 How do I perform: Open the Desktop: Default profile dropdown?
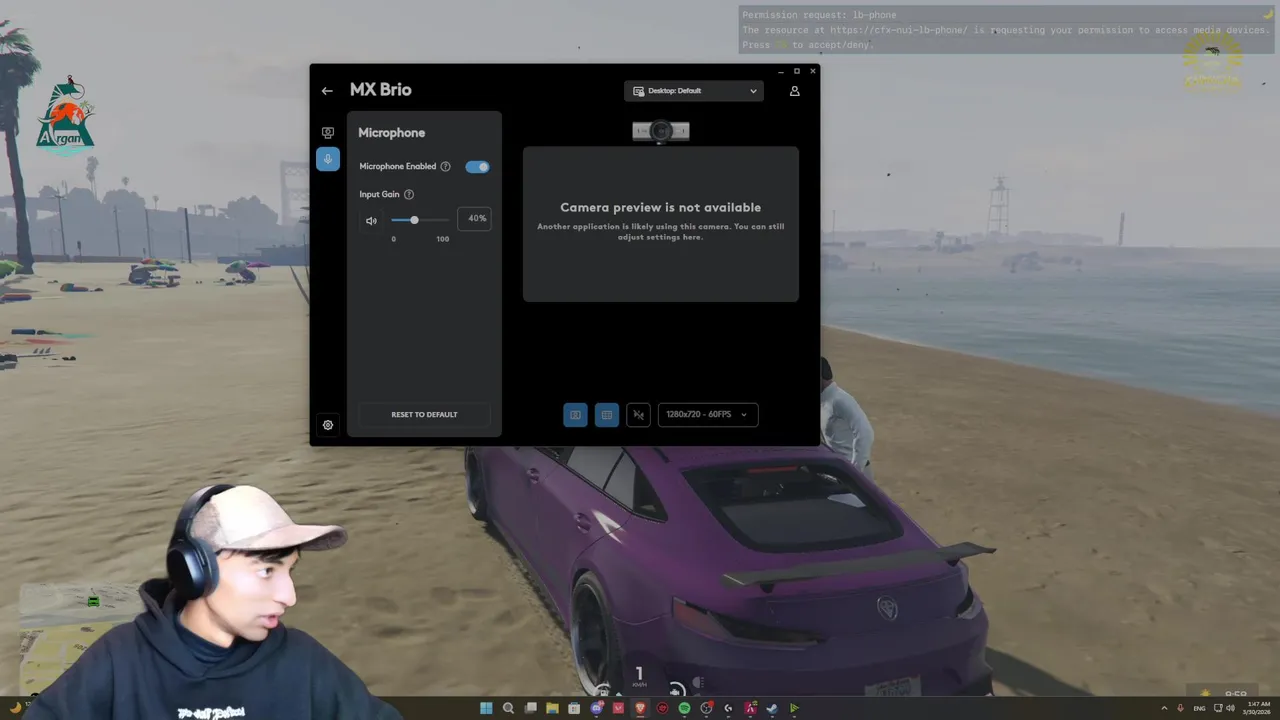[694, 91]
